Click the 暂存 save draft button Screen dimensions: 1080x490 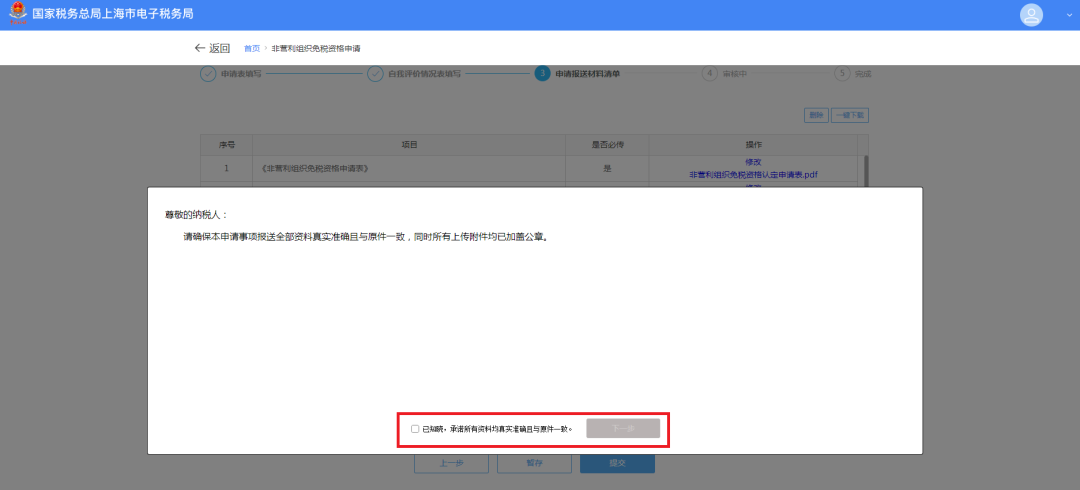coord(534,463)
